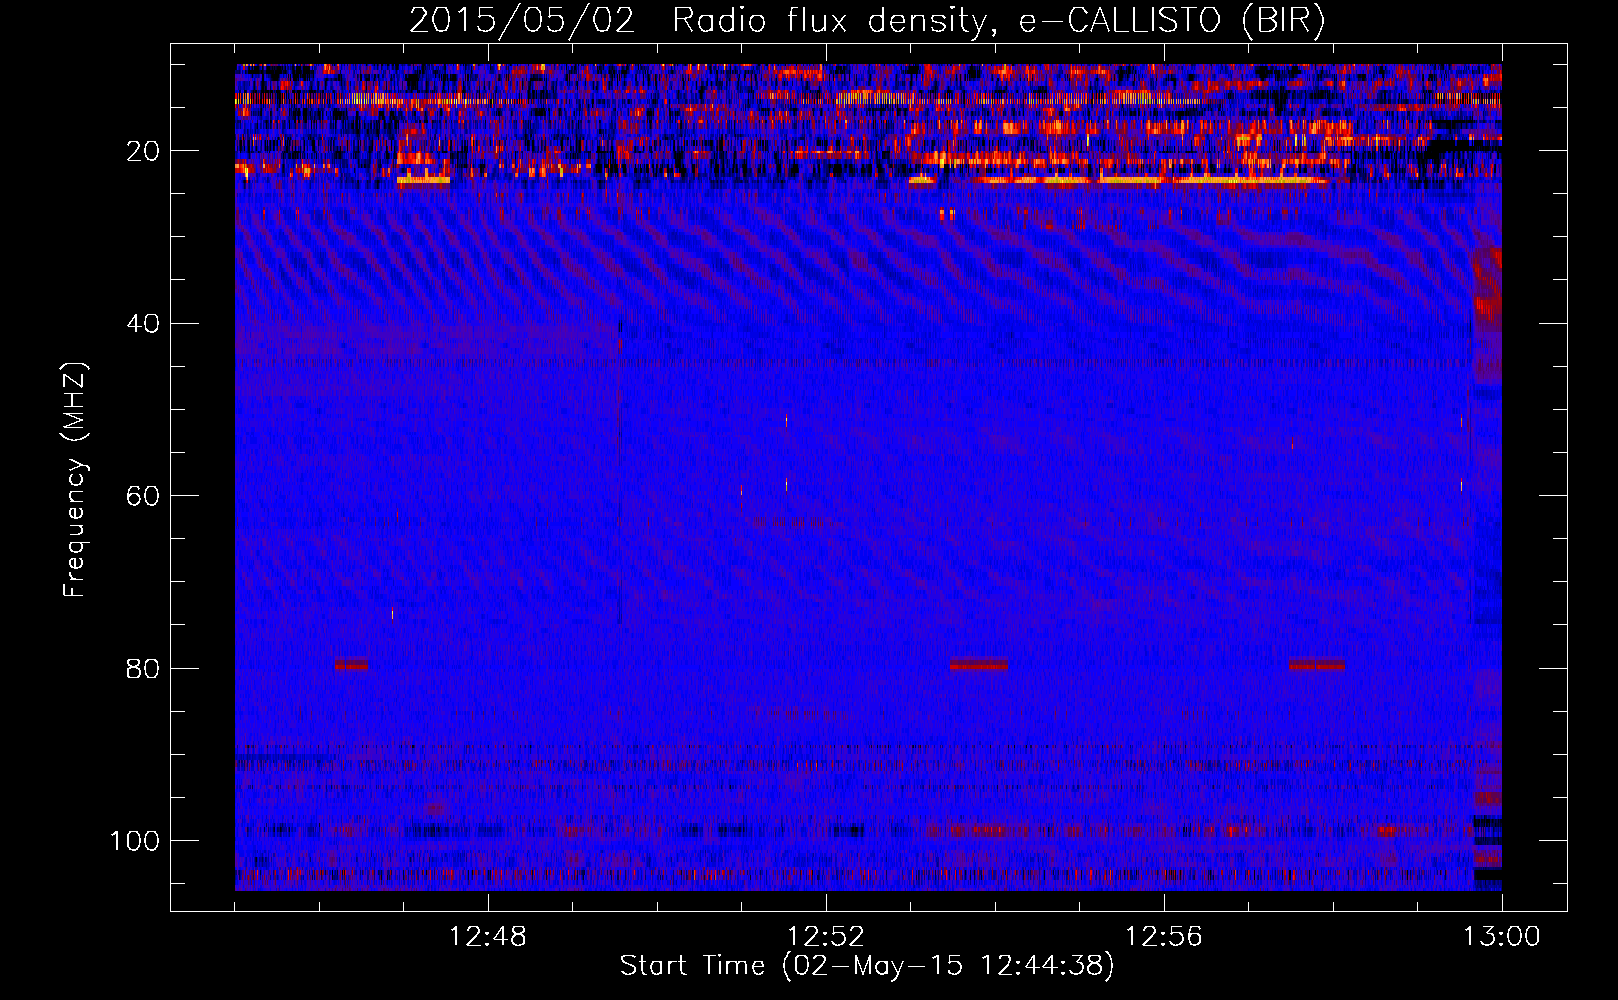Click the "100" frequency tick label
The height and width of the screenshot is (1000, 1618).
(x=135, y=841)
